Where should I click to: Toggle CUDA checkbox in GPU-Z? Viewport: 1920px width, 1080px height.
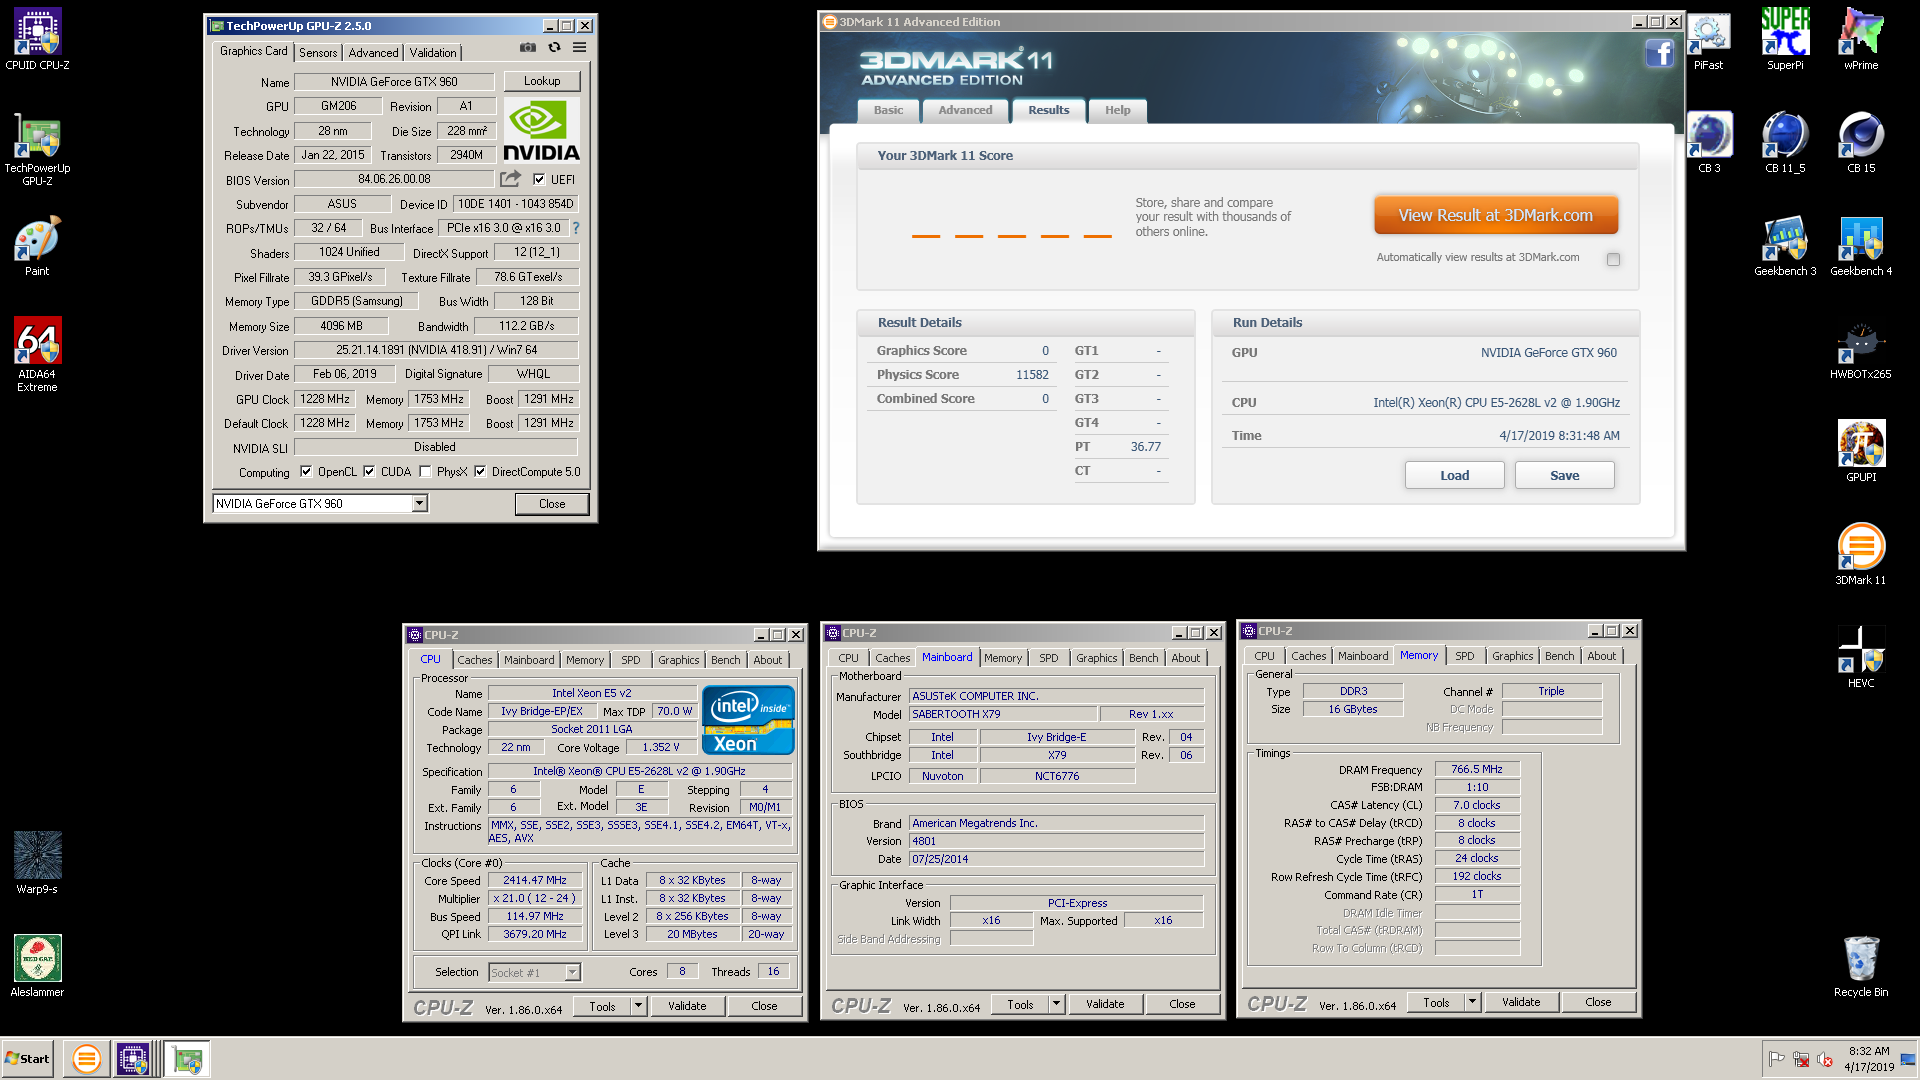pos(369,472)
